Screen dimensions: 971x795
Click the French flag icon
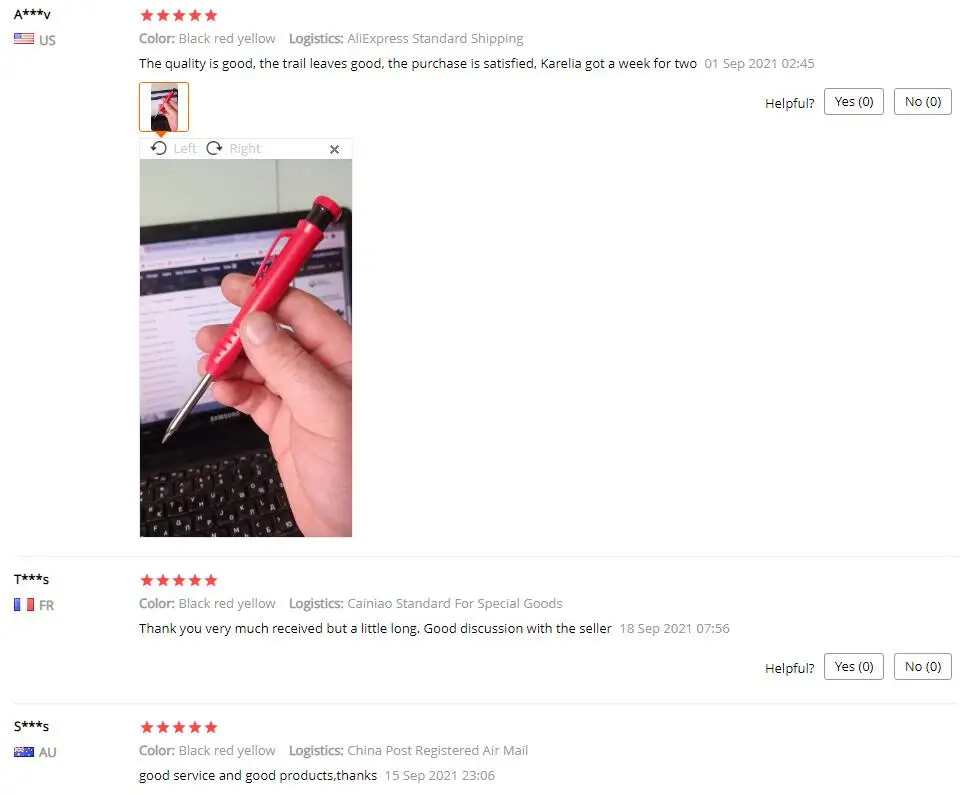24,604
